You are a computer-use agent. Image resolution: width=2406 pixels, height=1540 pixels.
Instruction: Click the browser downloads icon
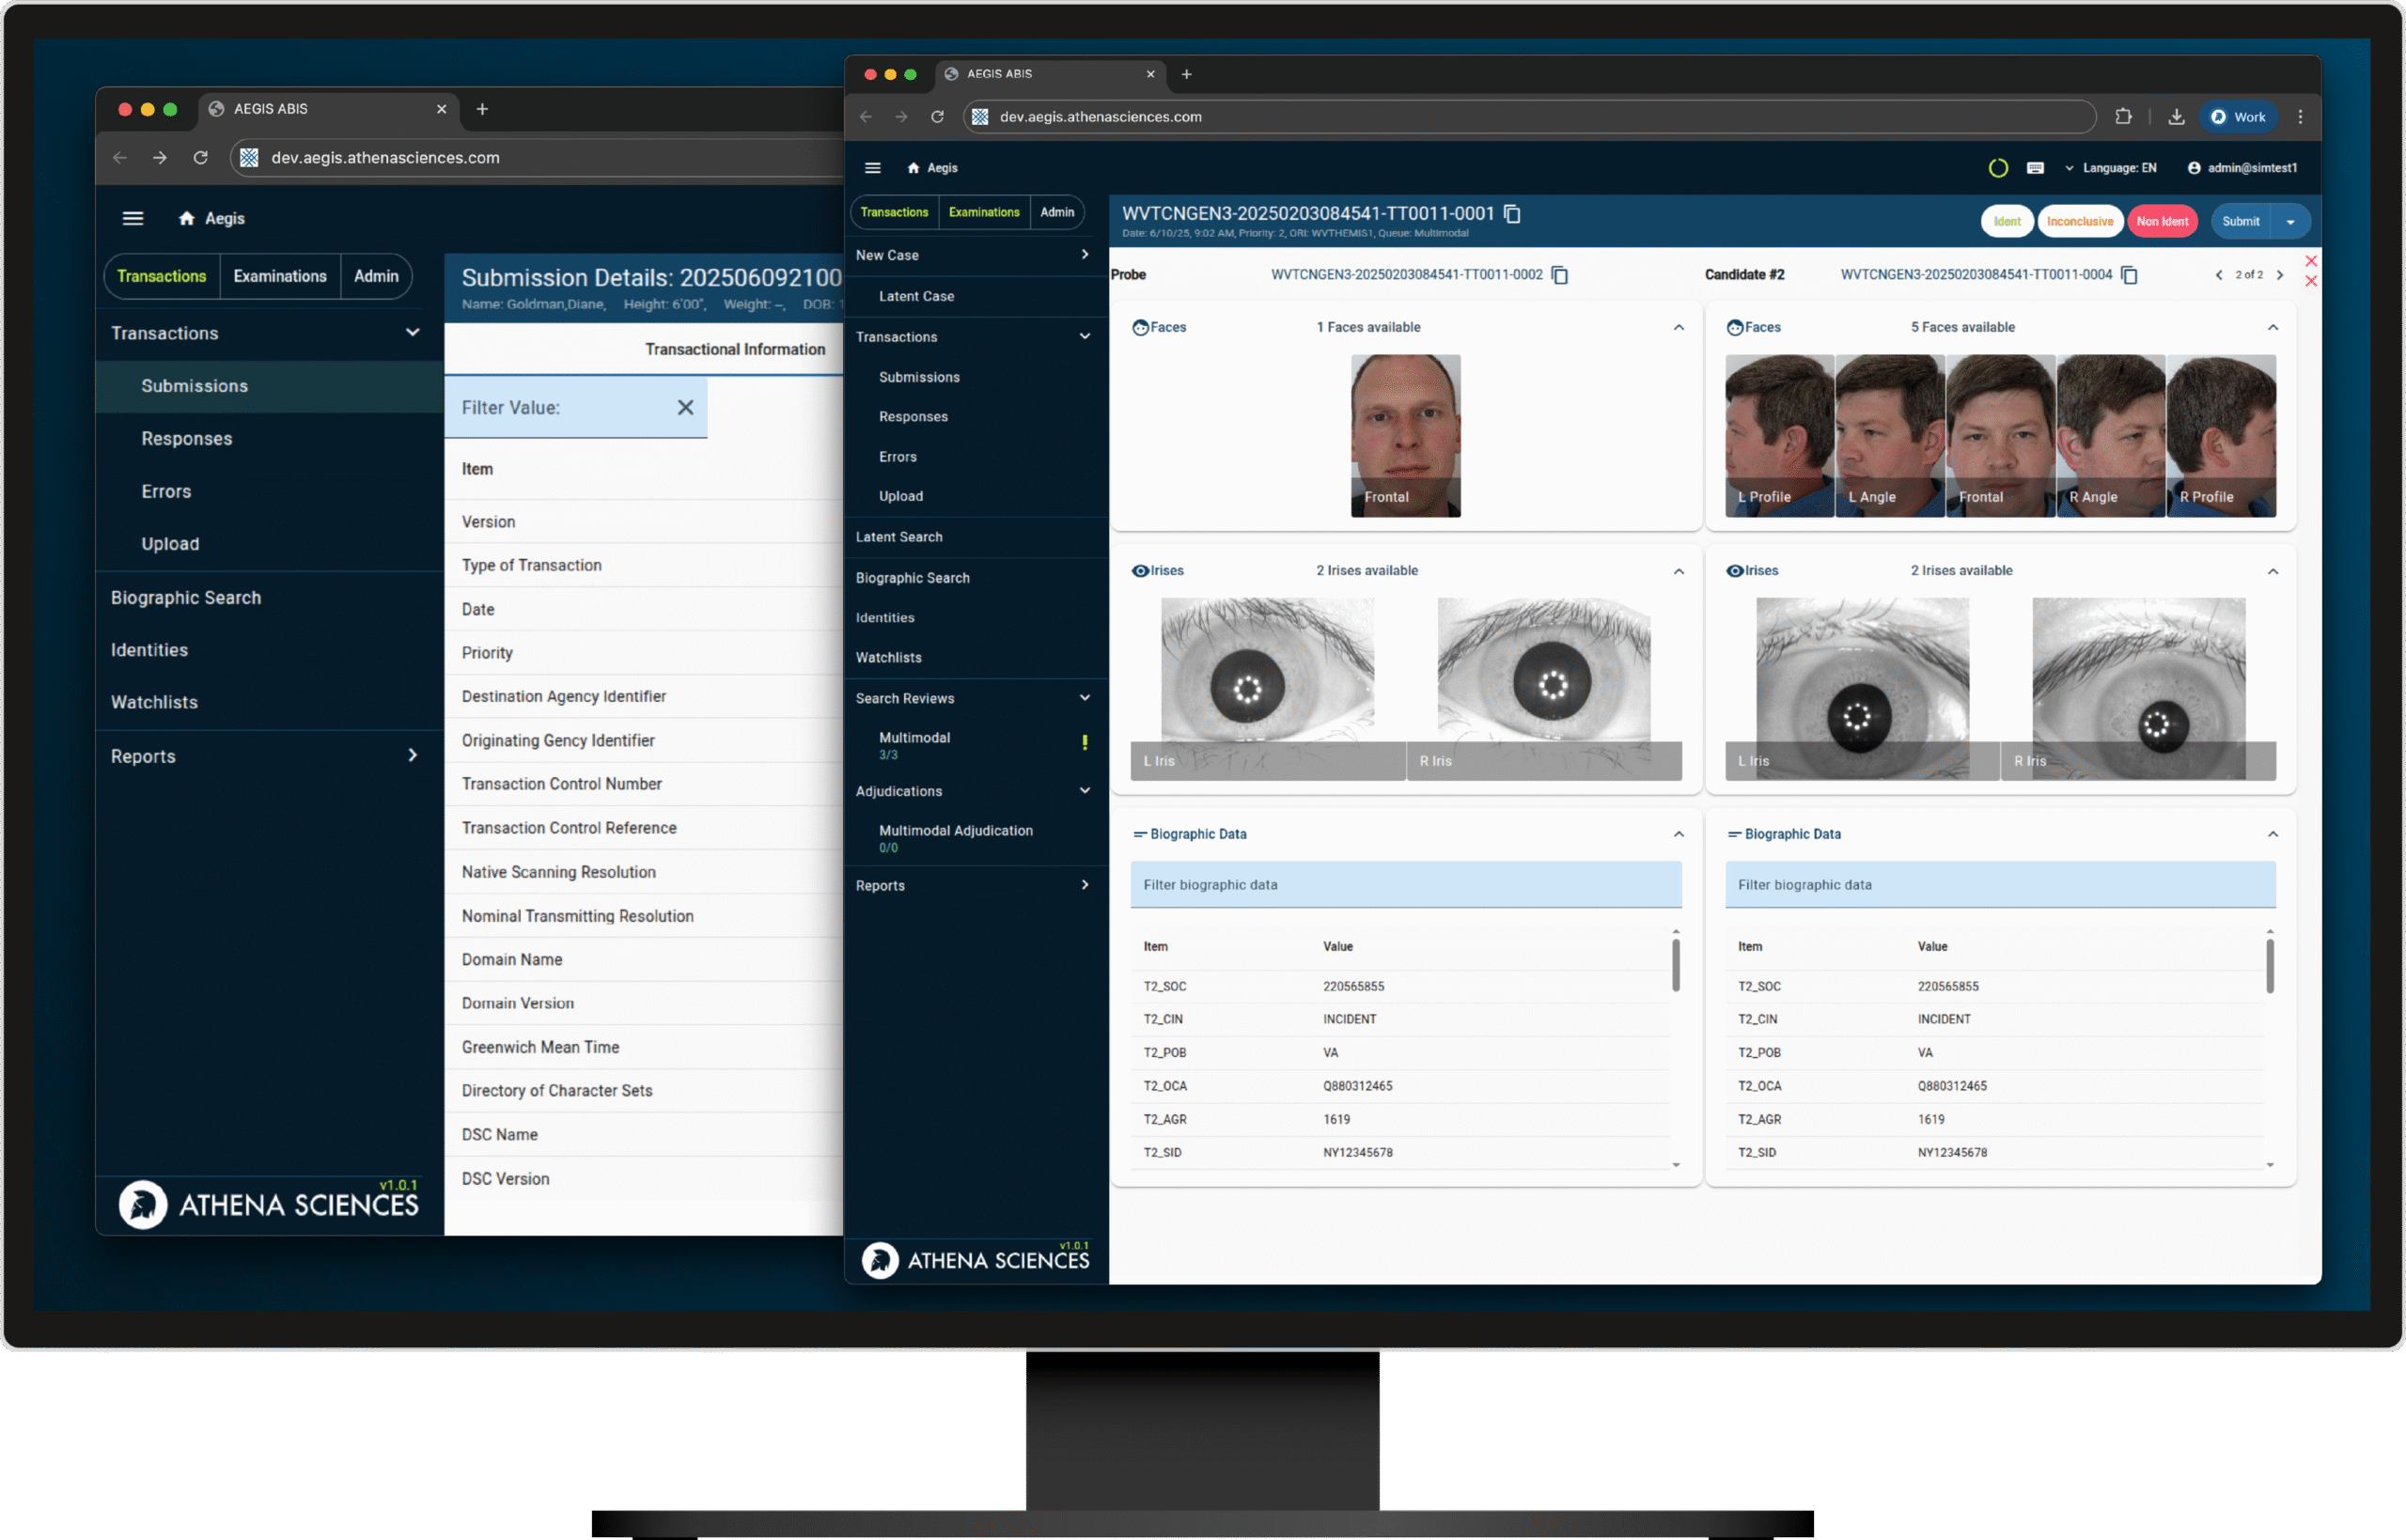point(2175,117)
